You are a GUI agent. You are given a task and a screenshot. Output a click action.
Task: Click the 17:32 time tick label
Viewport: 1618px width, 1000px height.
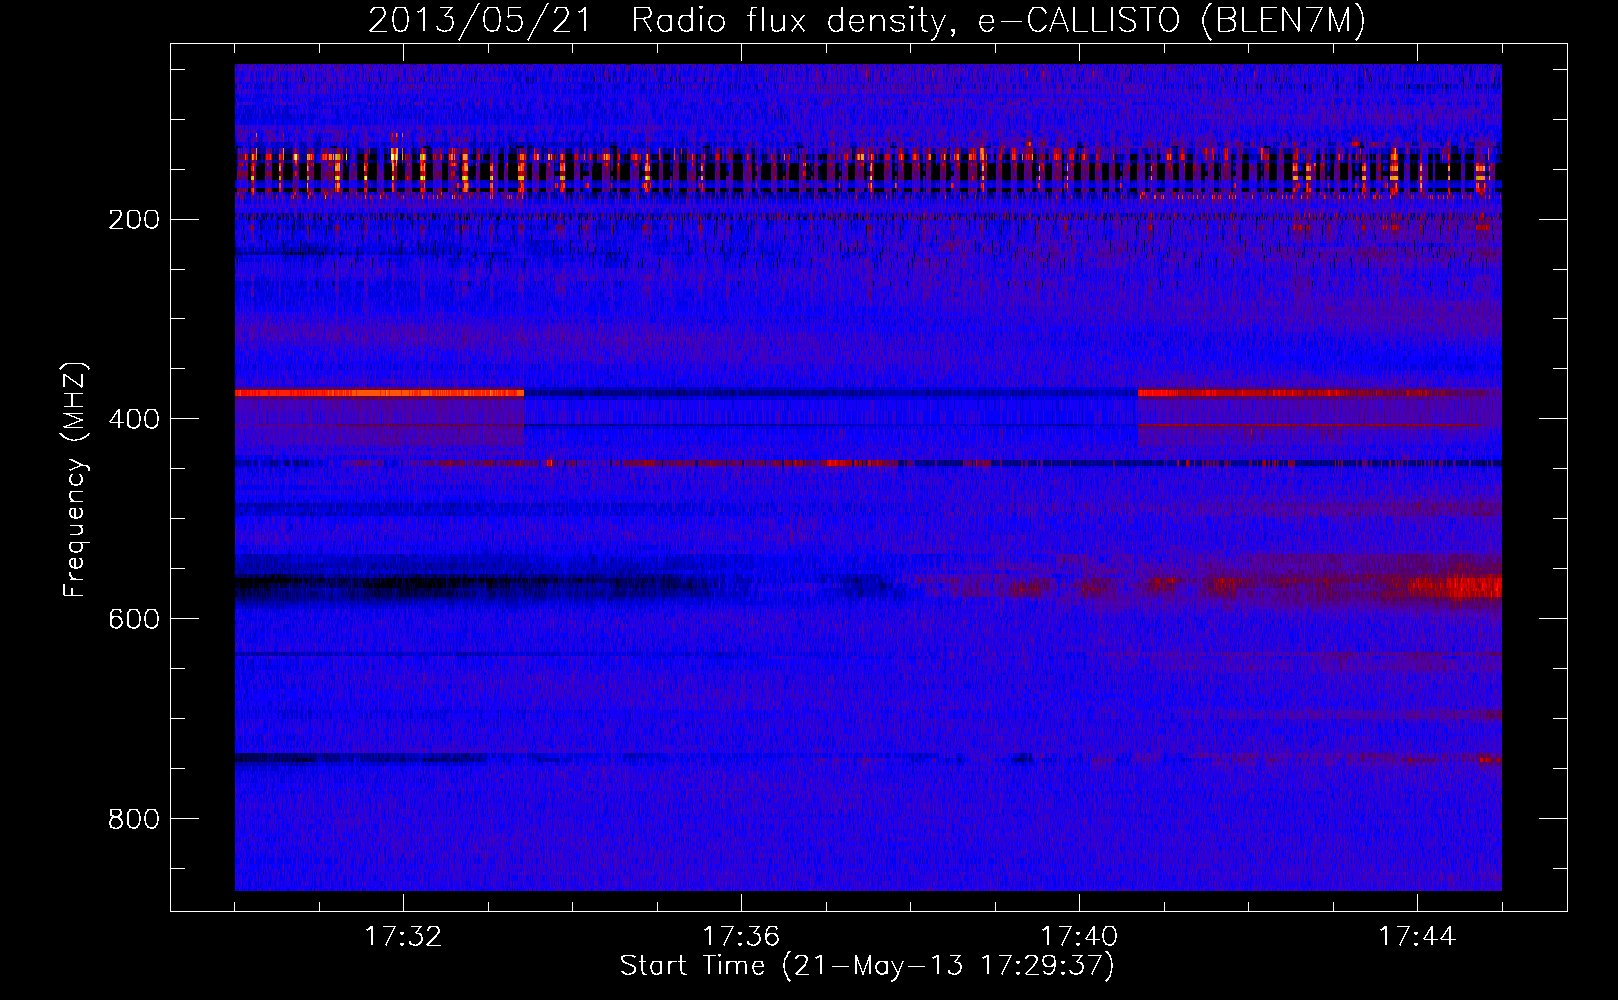tap(403, 937)
